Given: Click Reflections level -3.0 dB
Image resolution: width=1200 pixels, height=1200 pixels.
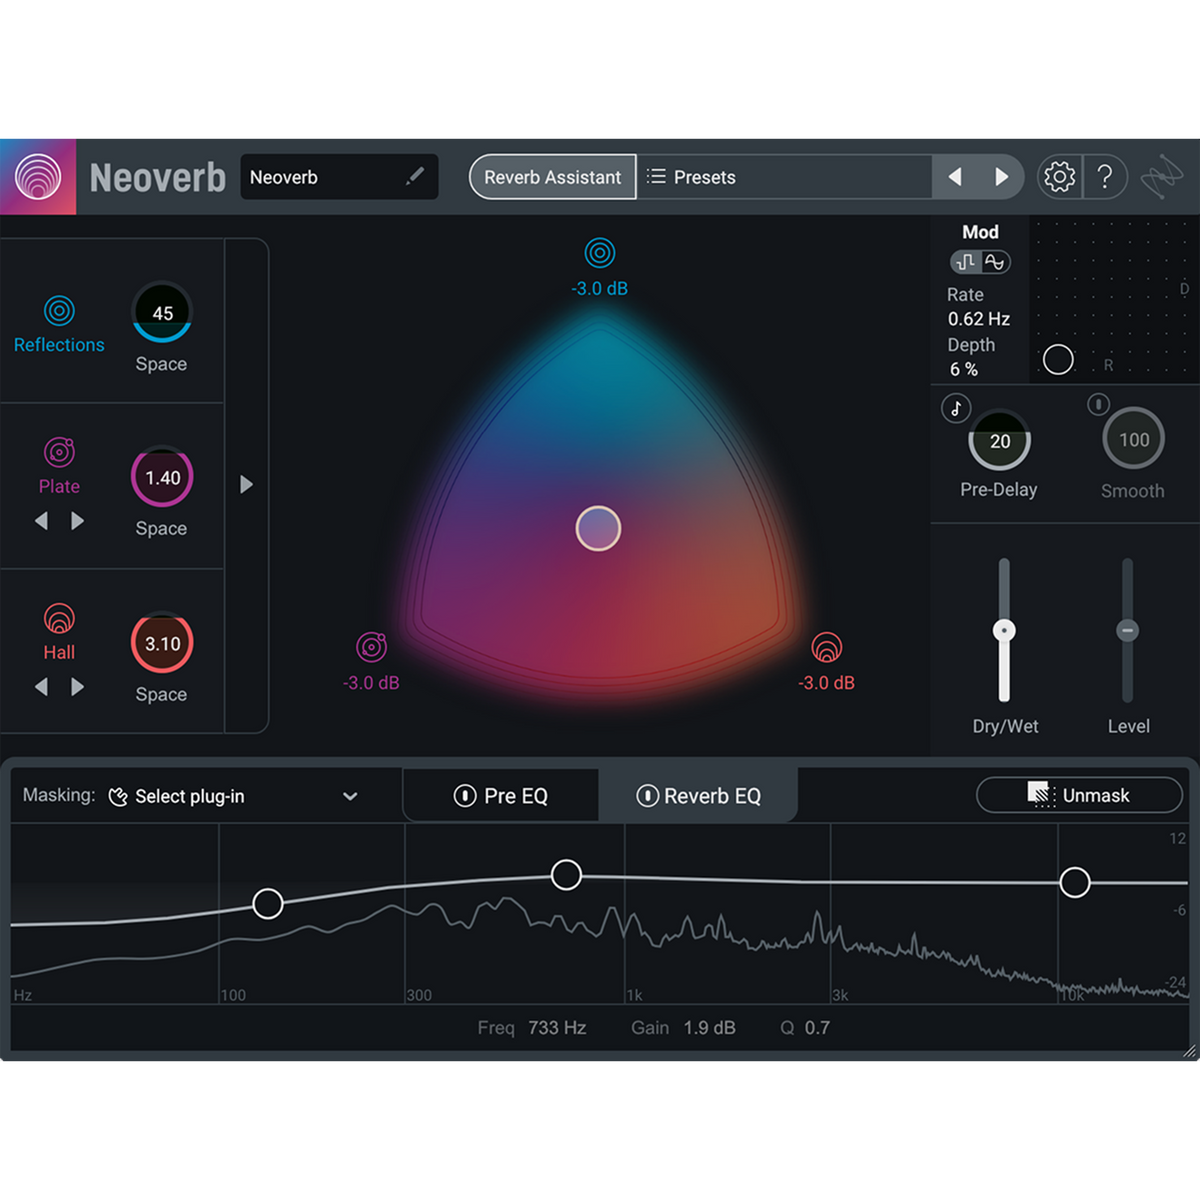Looking at the screenshot, I should coord(600,288).
